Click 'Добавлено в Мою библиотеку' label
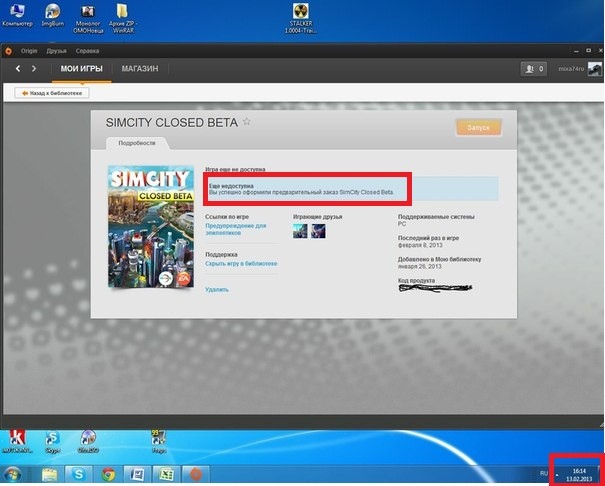Image resolution: width=605 pixels, height=486 pixels. tap(439, 259)
